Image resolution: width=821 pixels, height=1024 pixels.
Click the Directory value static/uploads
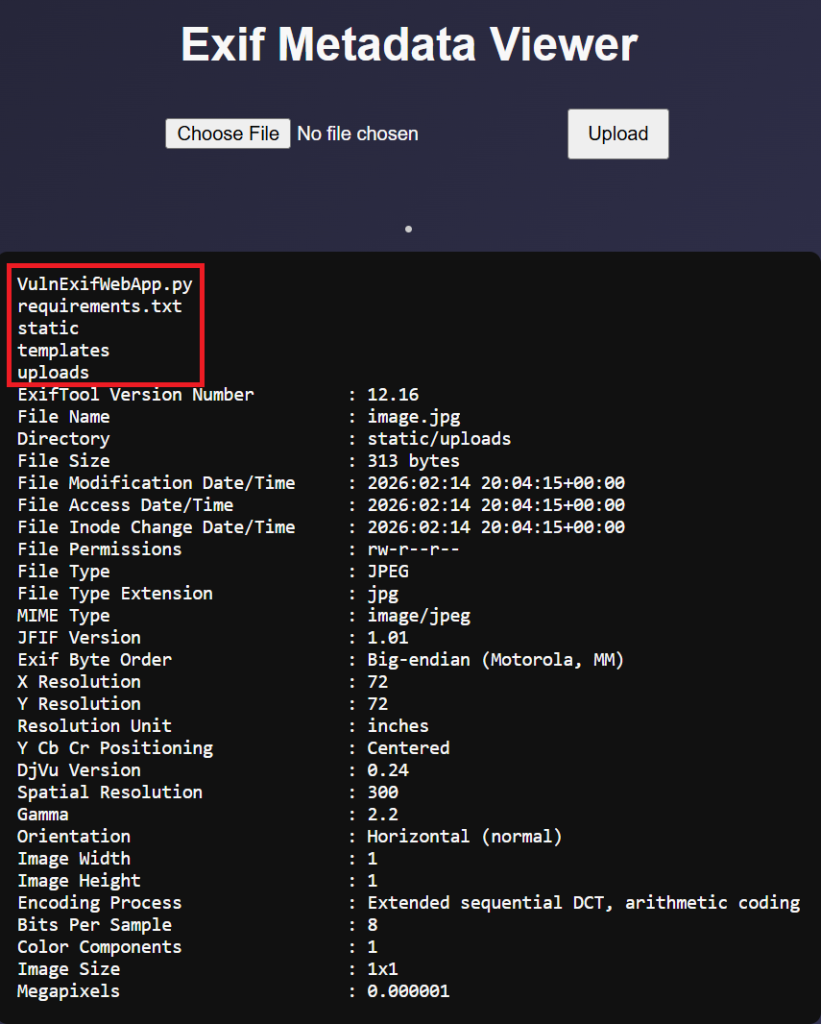click(438, 438)
